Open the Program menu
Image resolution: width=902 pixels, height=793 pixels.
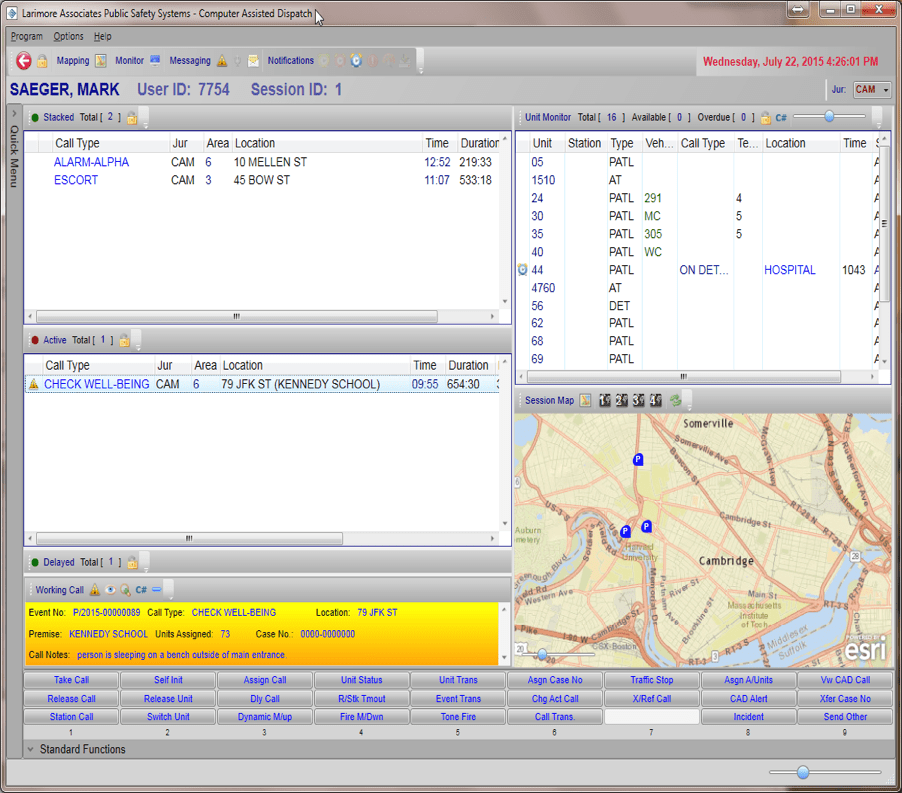click(x=25, y=36)
